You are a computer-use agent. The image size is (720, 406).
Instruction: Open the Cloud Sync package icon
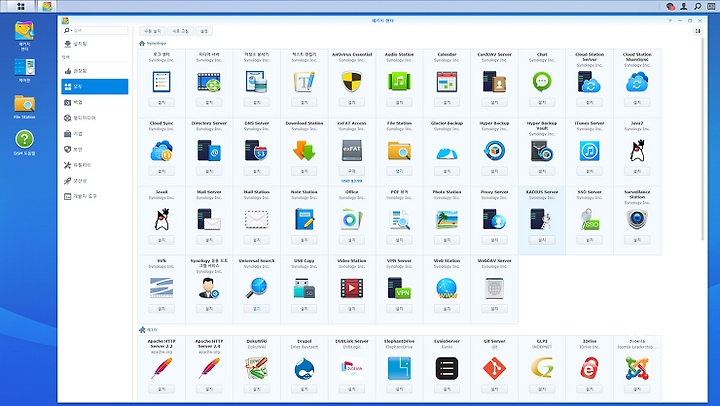point(162,151)
